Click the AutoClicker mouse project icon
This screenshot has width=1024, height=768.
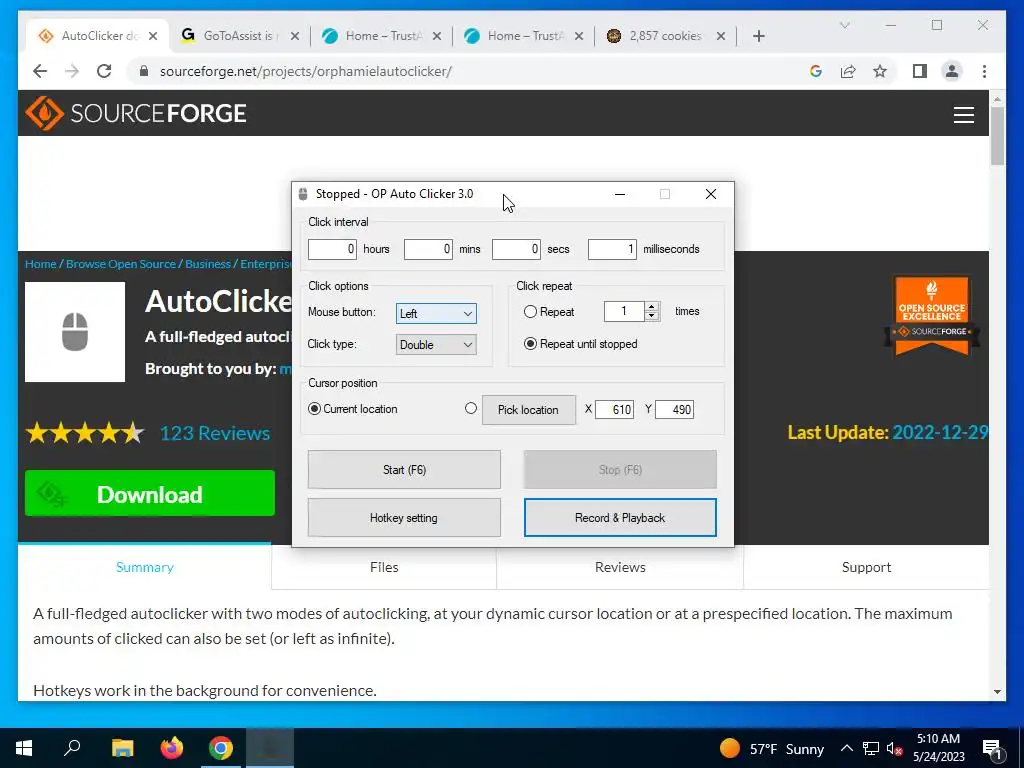point(75,332)
